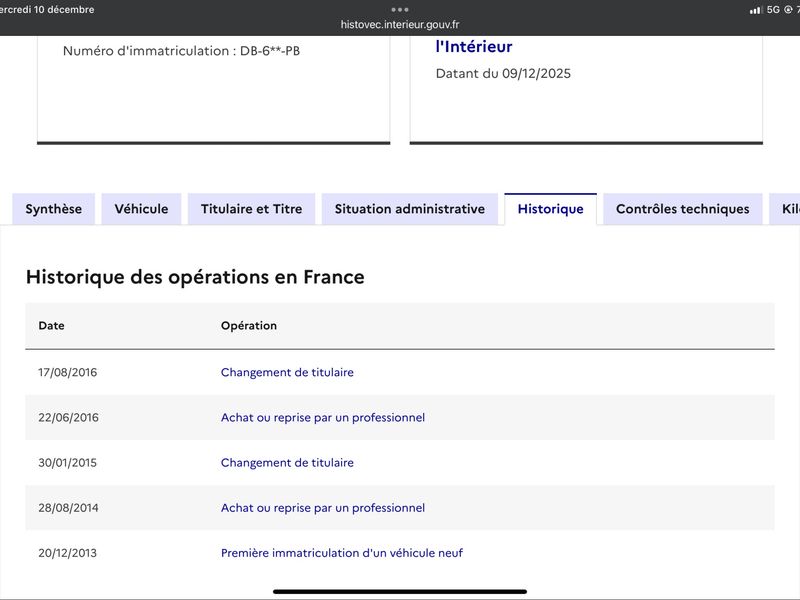Click Changement de titulaire dated 17/08/2016
Screen dimensions: 800x600
pyautogui.click(x=287, y=372)
